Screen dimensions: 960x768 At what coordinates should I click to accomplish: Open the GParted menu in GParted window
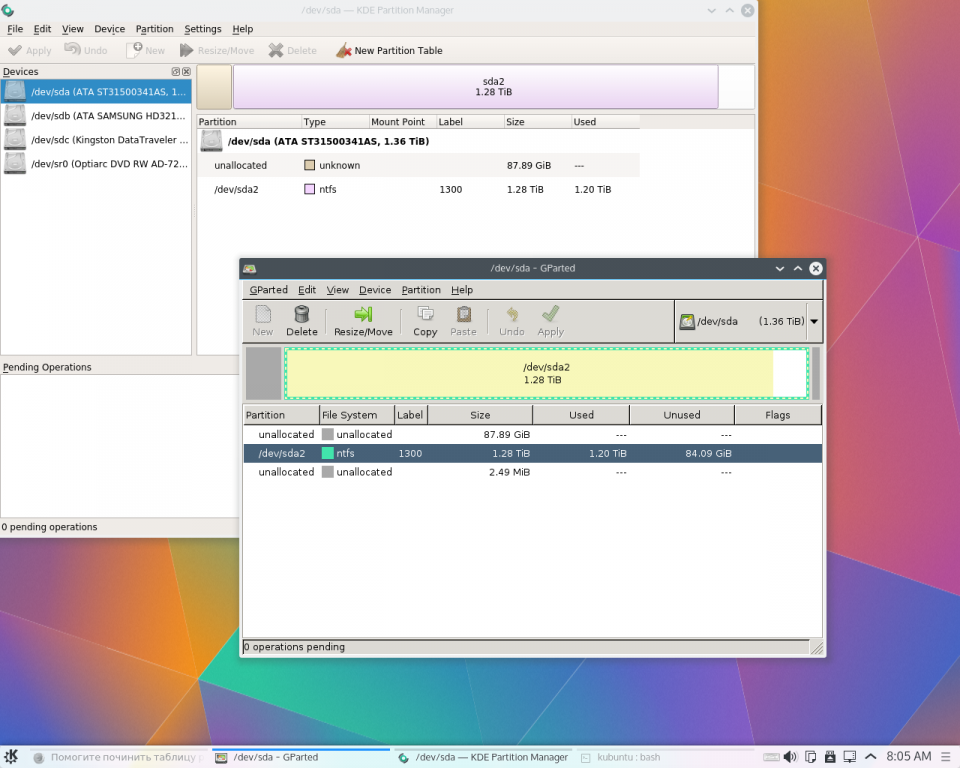click(268, 290)
